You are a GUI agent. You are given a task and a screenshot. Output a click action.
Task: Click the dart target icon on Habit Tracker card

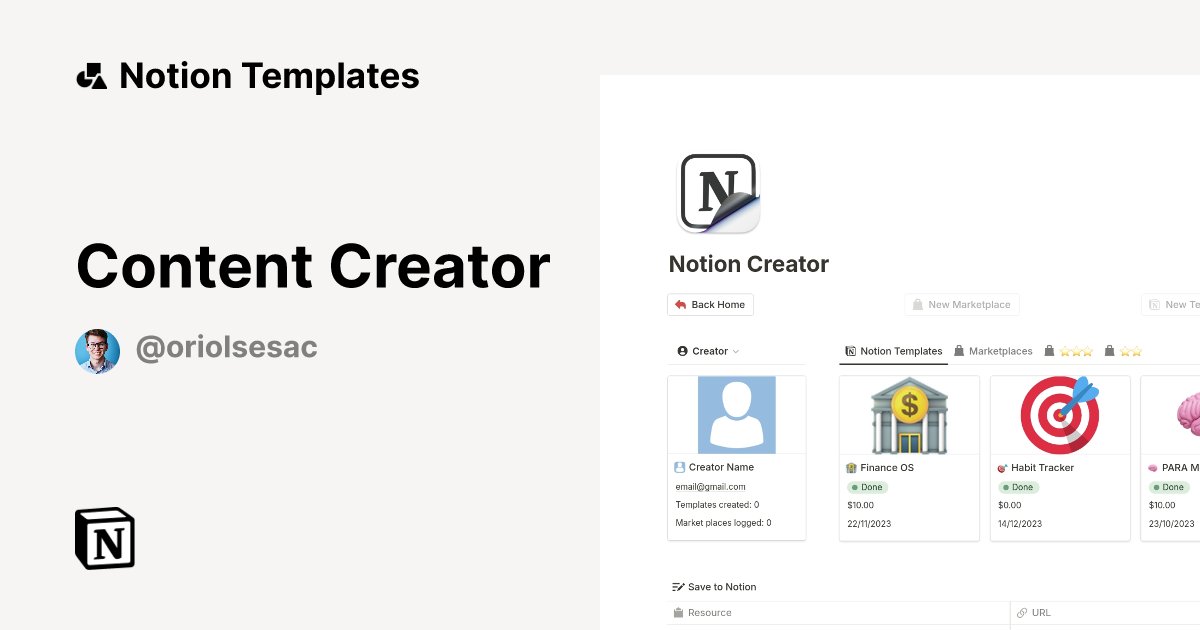[1059, 413]
